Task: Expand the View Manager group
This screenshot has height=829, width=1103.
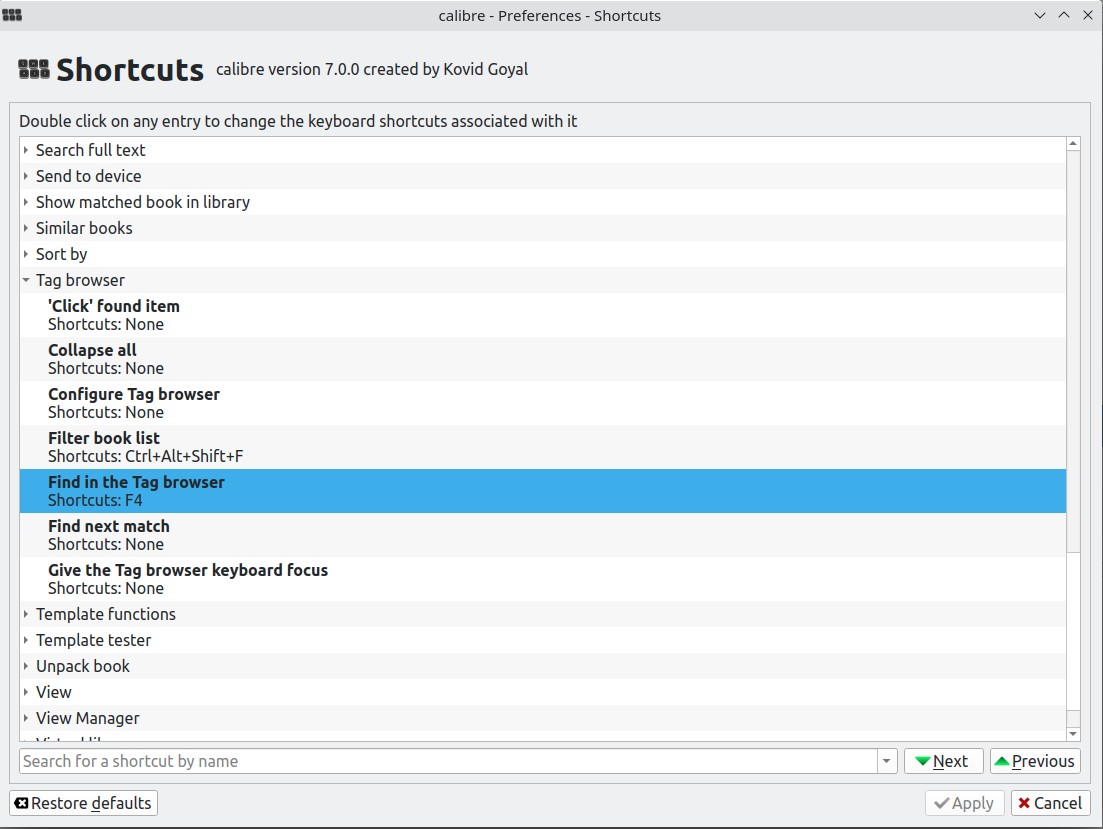Action: click(x=25, y=719)
